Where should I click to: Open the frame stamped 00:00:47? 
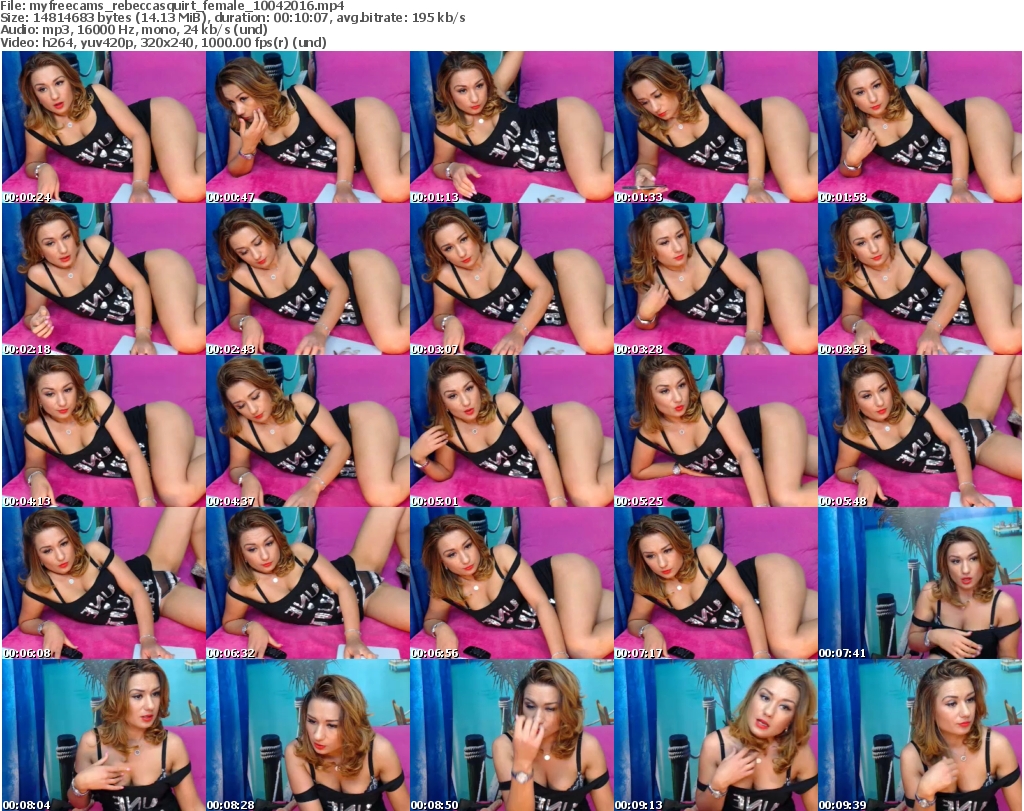[308, 127]
